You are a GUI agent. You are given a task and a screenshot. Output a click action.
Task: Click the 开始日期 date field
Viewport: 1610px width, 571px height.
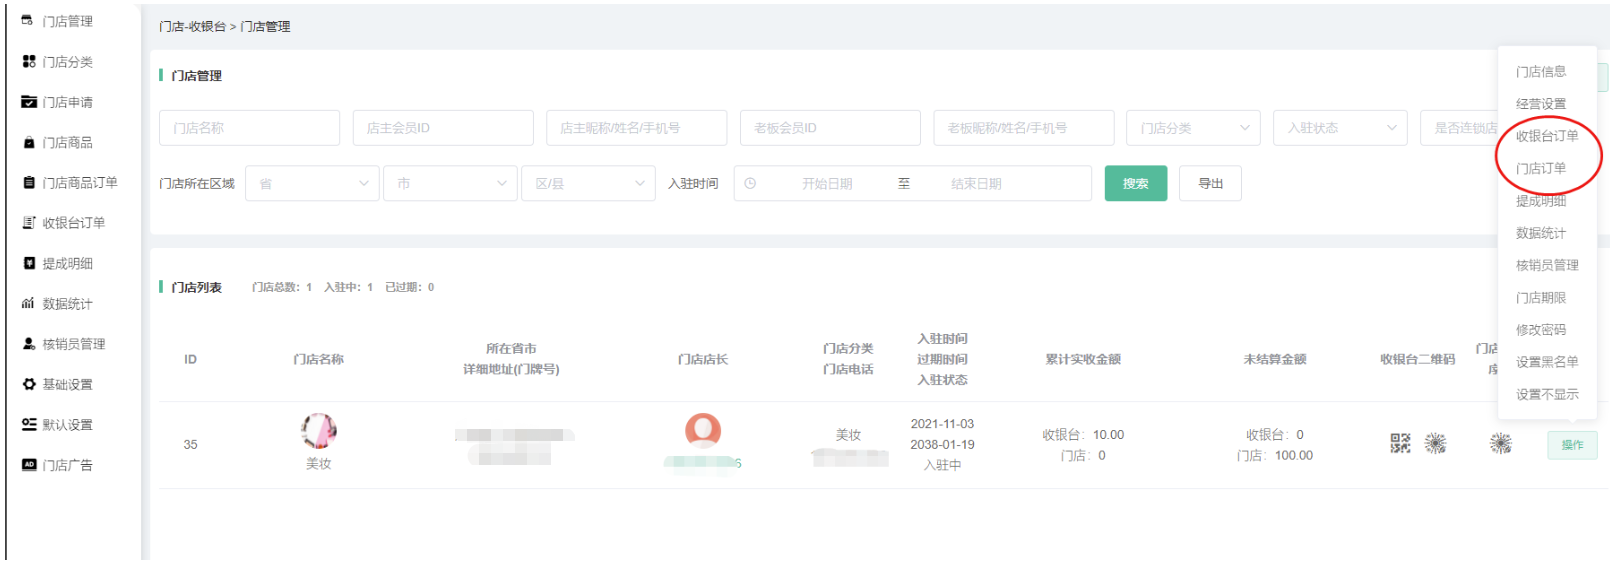826,184
